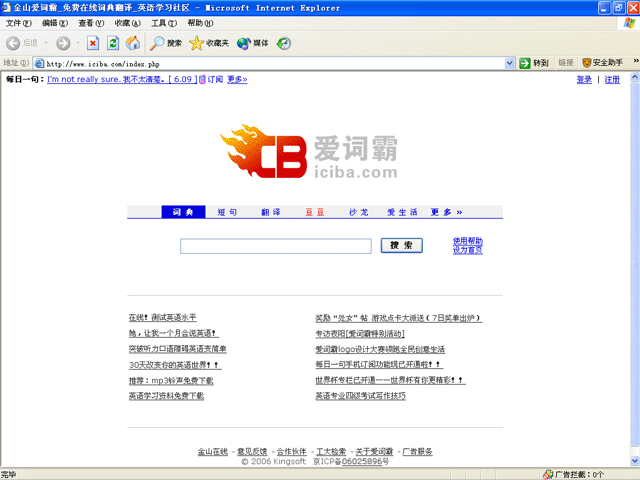Click 设为首页 set homepage link
The width and height of the screenshot is (640, 480).
(468, 250)
